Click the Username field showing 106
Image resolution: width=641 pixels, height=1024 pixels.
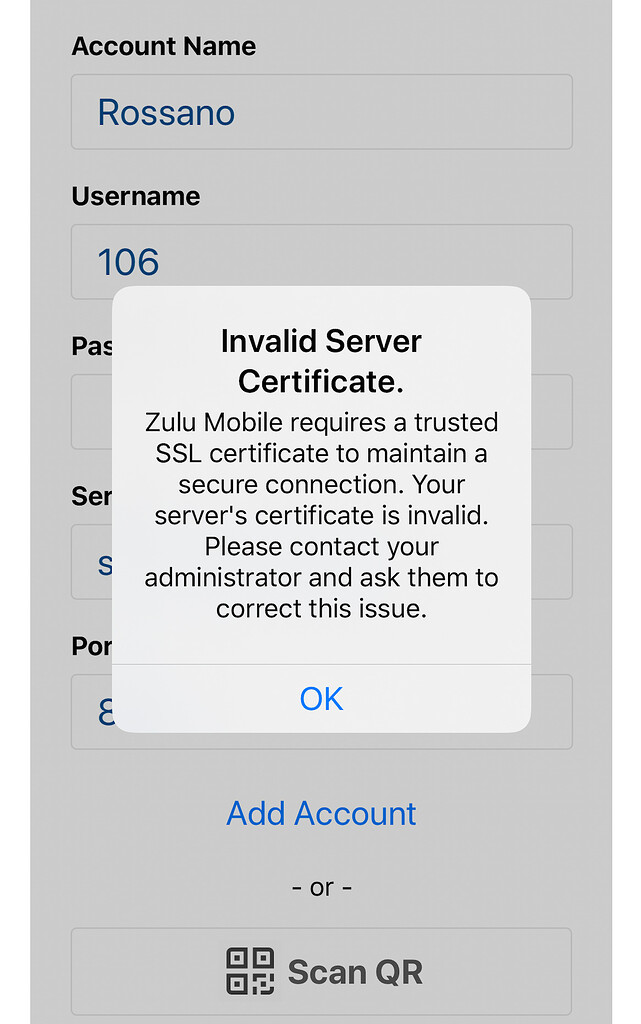322,262
